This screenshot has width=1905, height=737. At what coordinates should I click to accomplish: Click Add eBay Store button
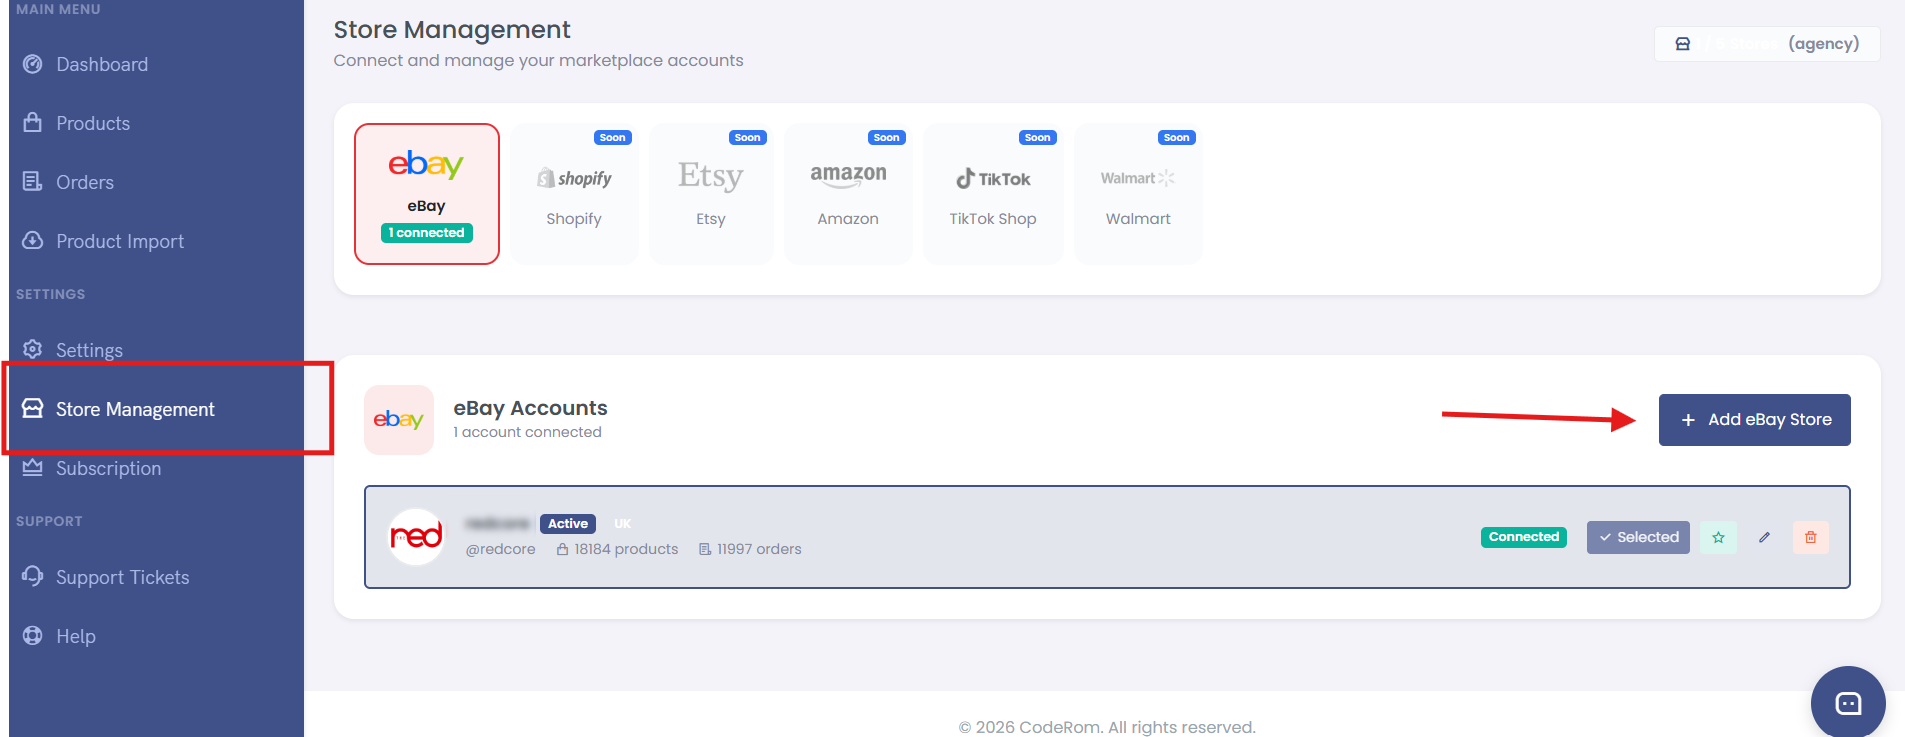coord(1755,420)
